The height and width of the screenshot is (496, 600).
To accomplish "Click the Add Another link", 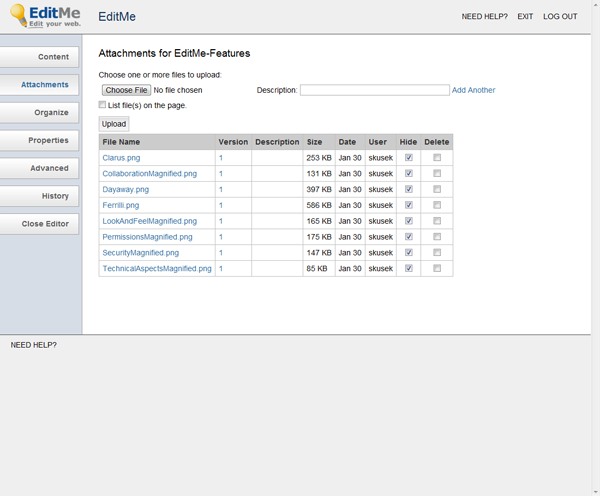I will [x=473, y=90].
